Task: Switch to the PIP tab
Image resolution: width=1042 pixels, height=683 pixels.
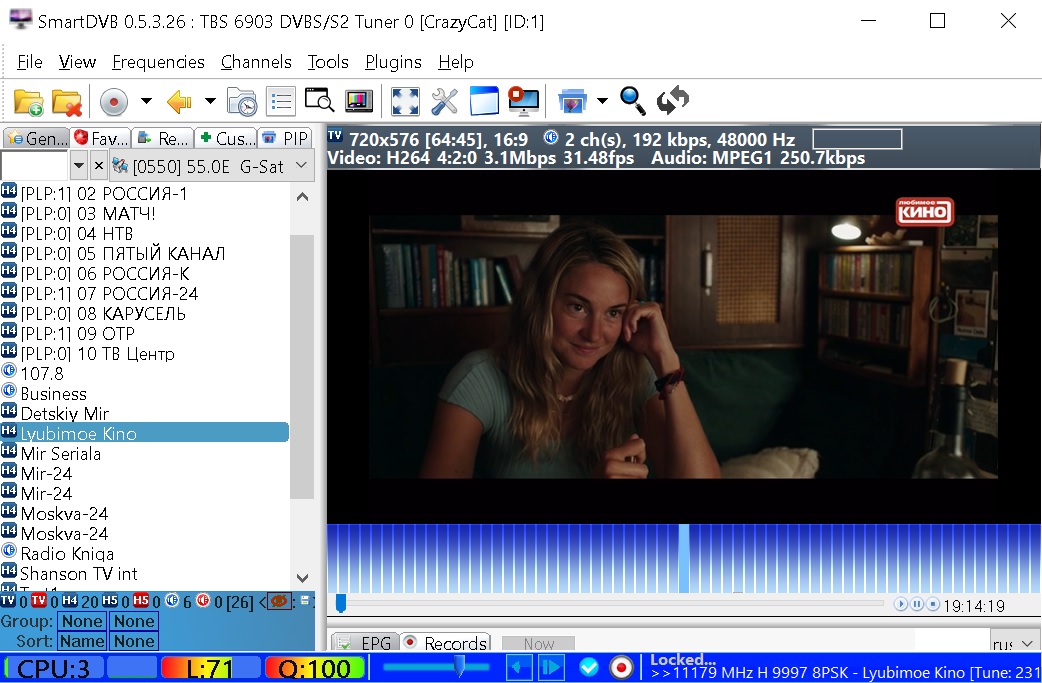Action: click(x=285, y=138)
